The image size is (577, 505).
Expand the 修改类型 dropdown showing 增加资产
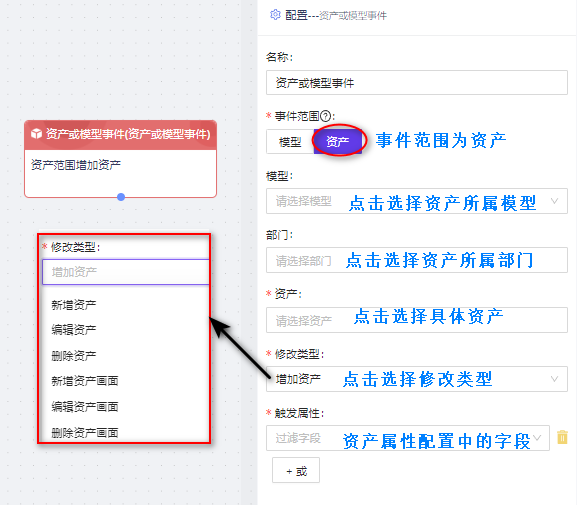(x=417, y=379)
